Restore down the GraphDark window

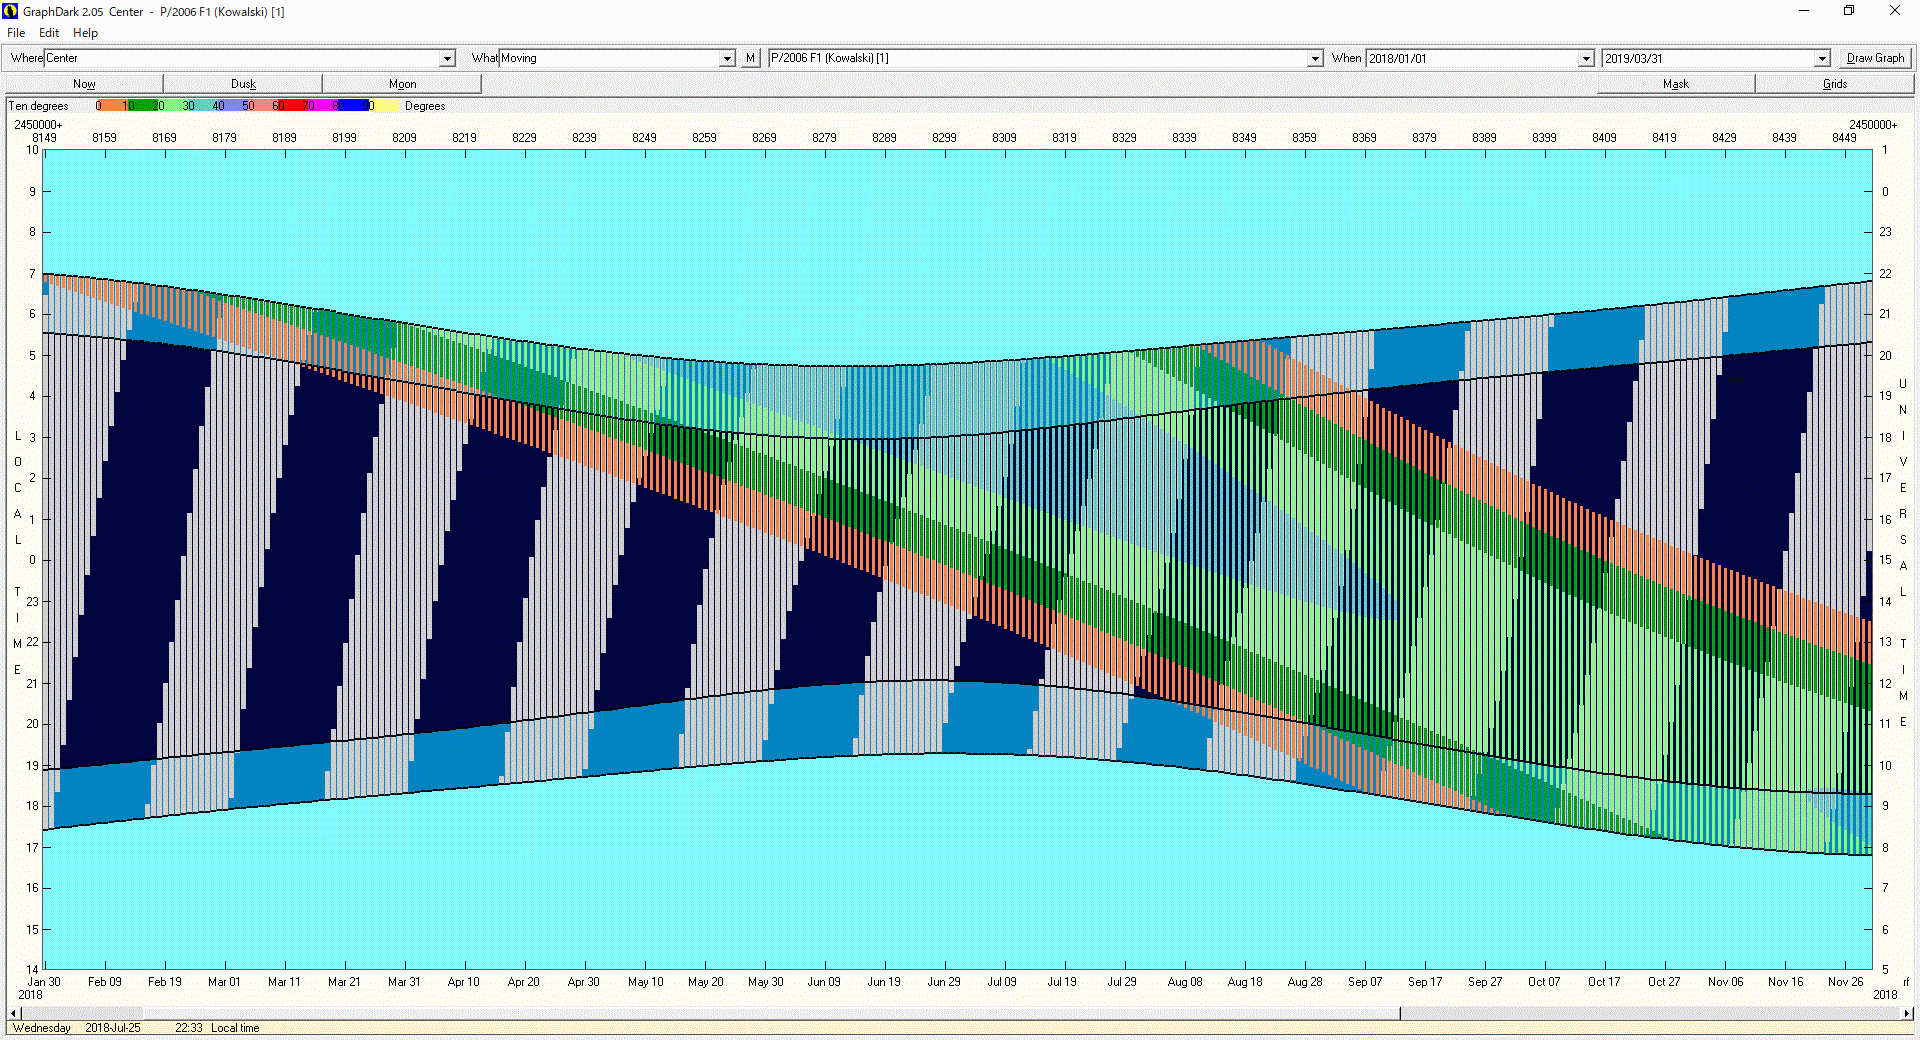click(1849, 11)
